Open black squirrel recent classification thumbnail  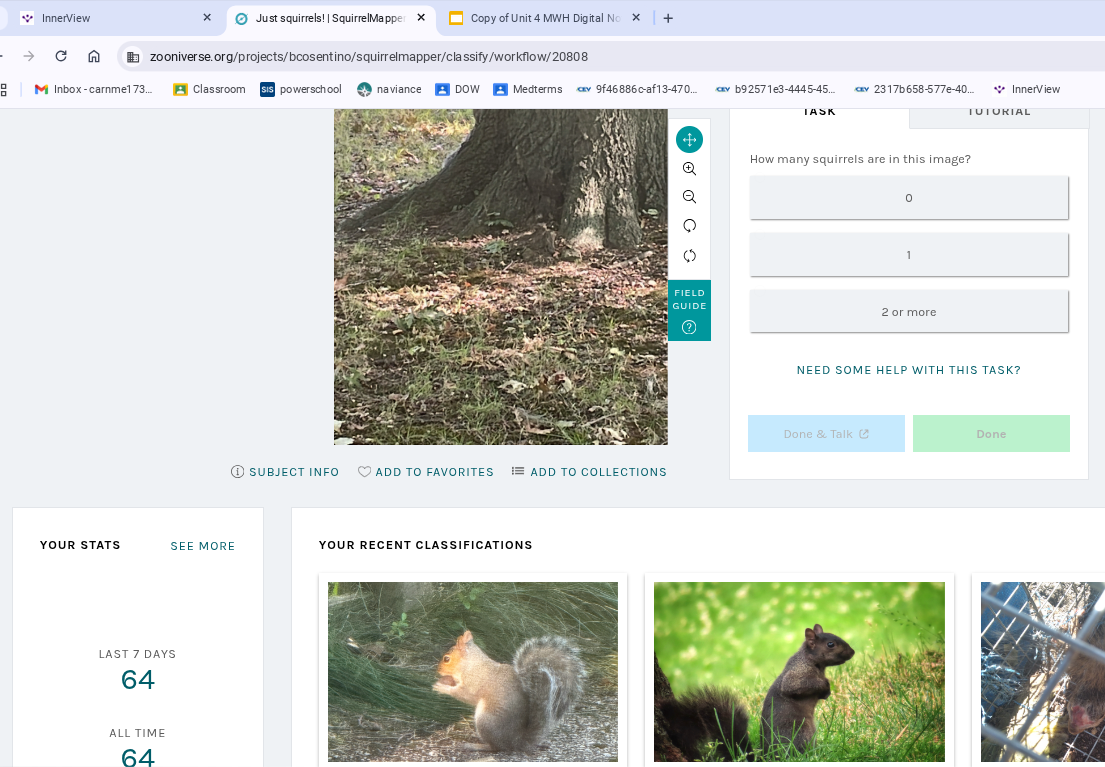799,672
